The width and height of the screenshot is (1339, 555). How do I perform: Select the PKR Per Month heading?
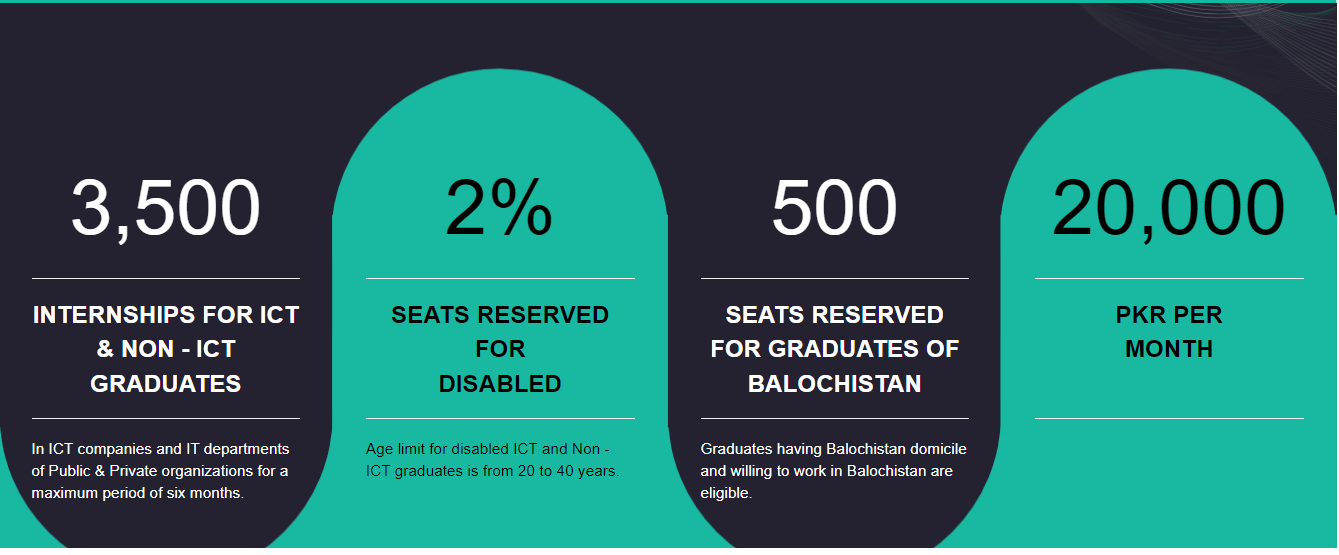point(1169,332)
